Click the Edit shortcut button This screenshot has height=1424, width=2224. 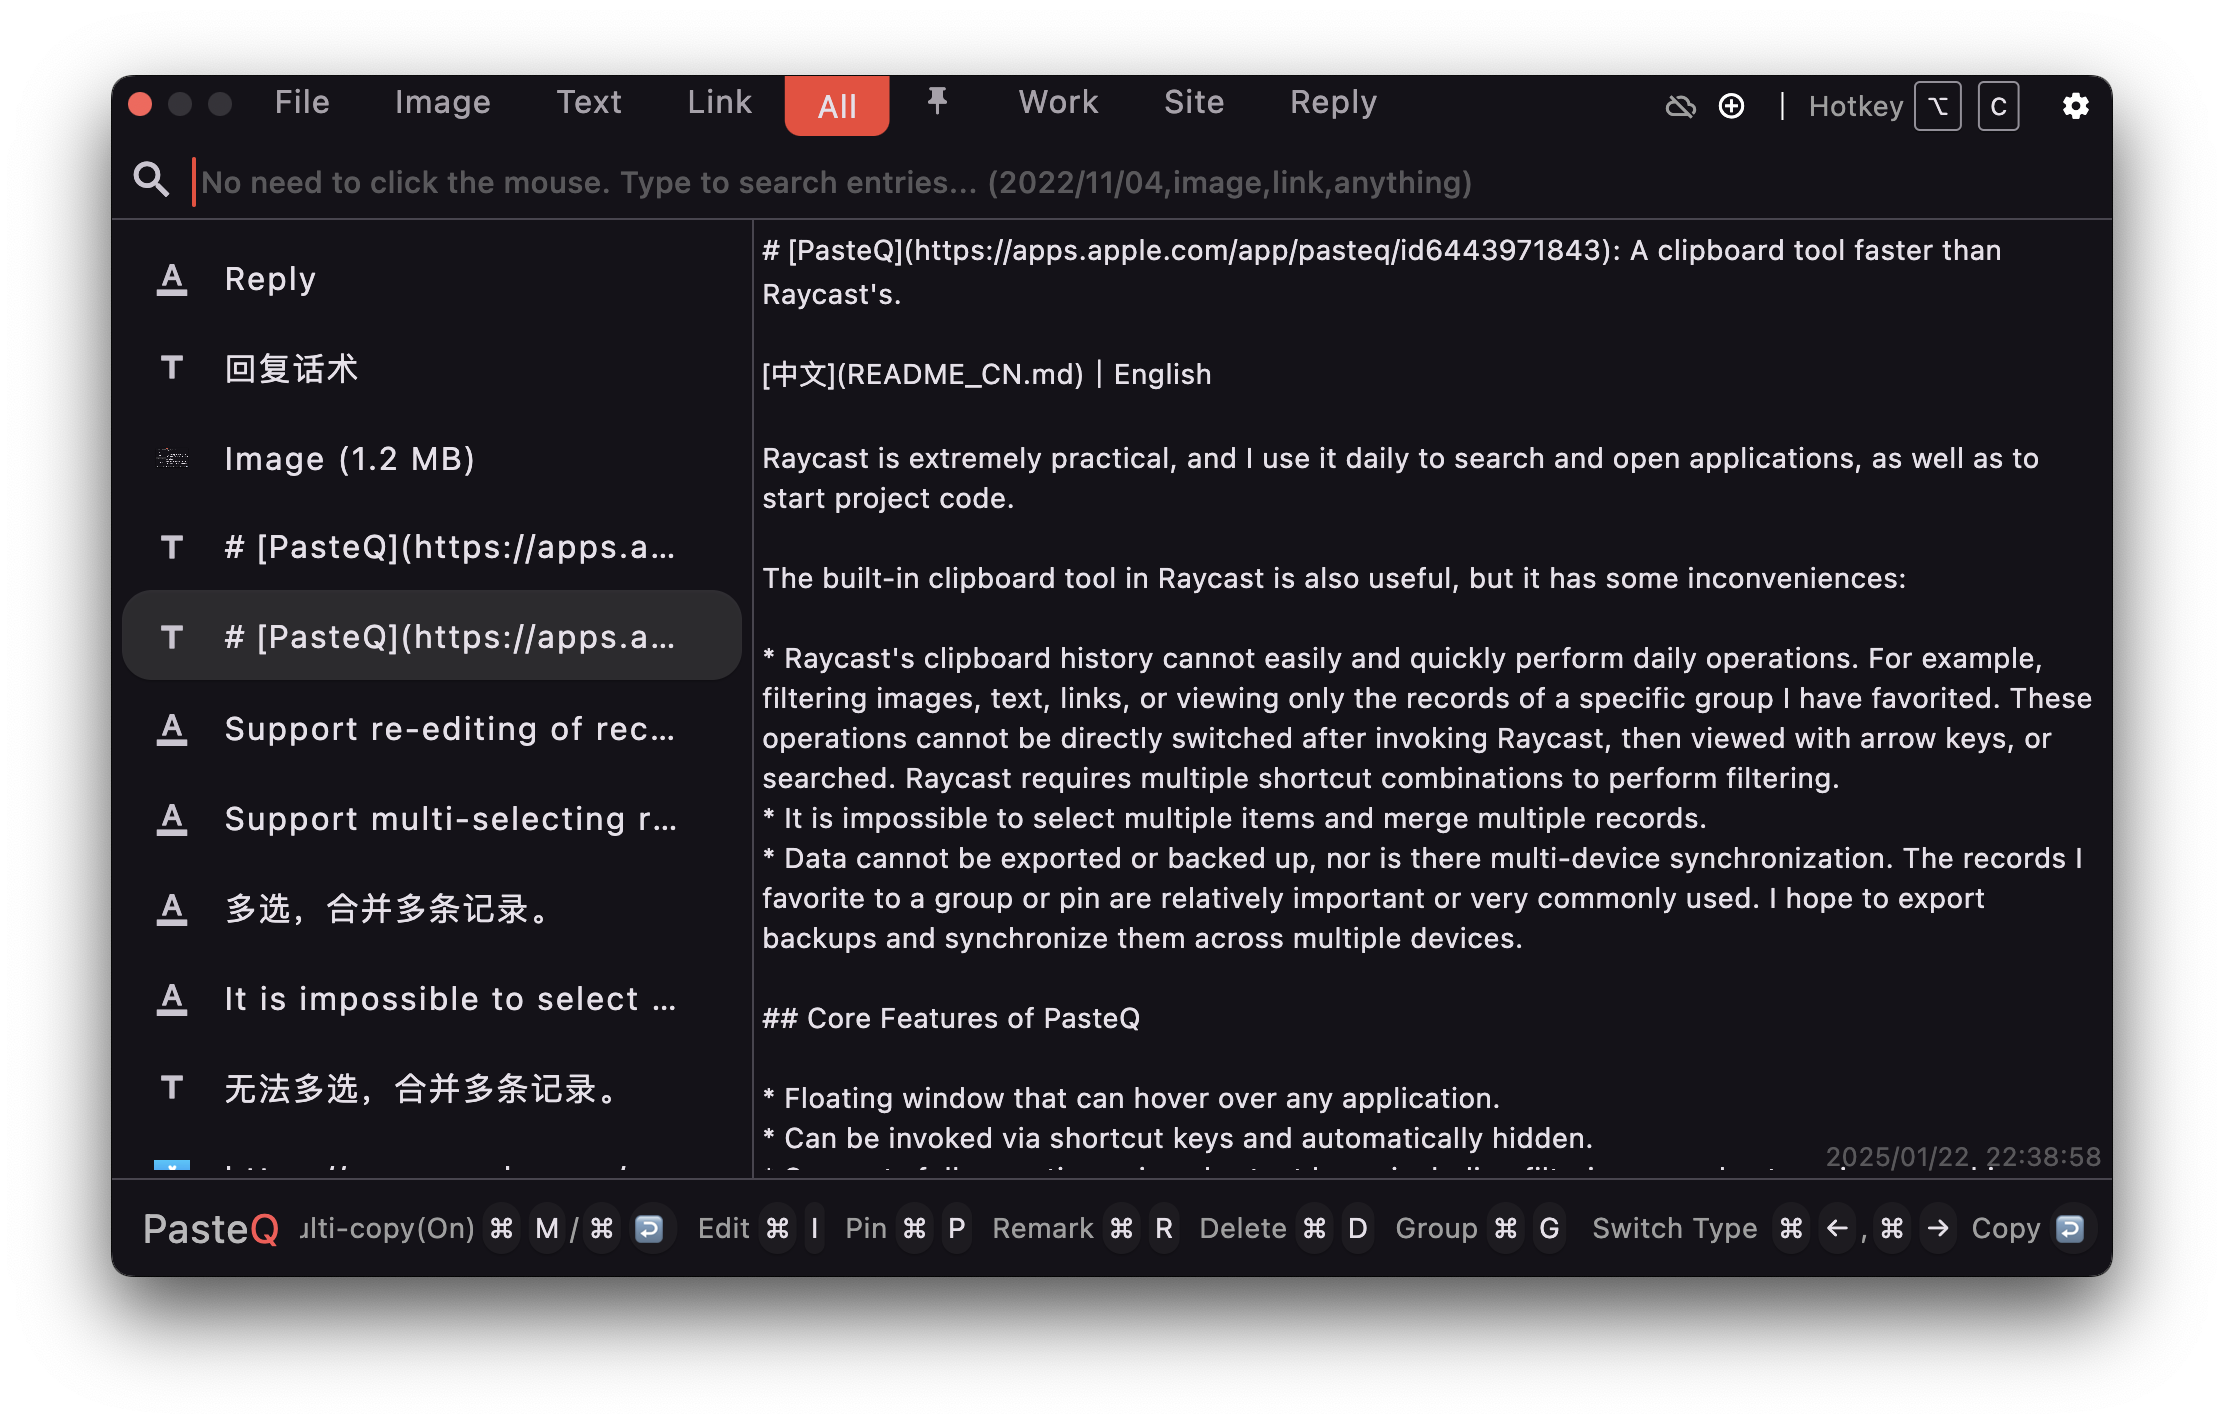point(723,1228)
